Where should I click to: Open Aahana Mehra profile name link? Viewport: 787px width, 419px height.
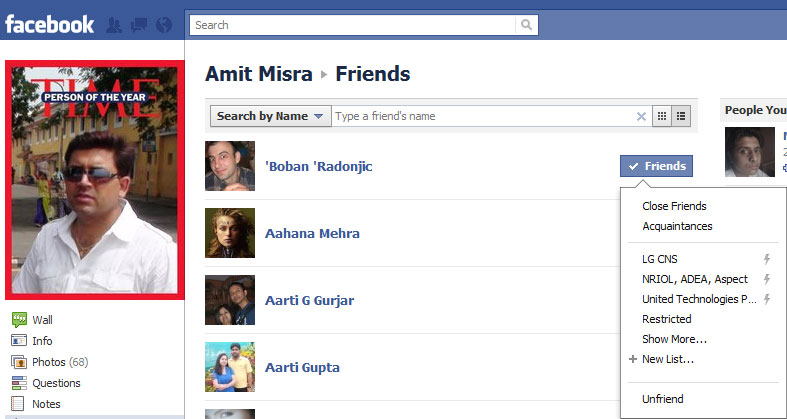pyautogui.click(x=312, y=233)
